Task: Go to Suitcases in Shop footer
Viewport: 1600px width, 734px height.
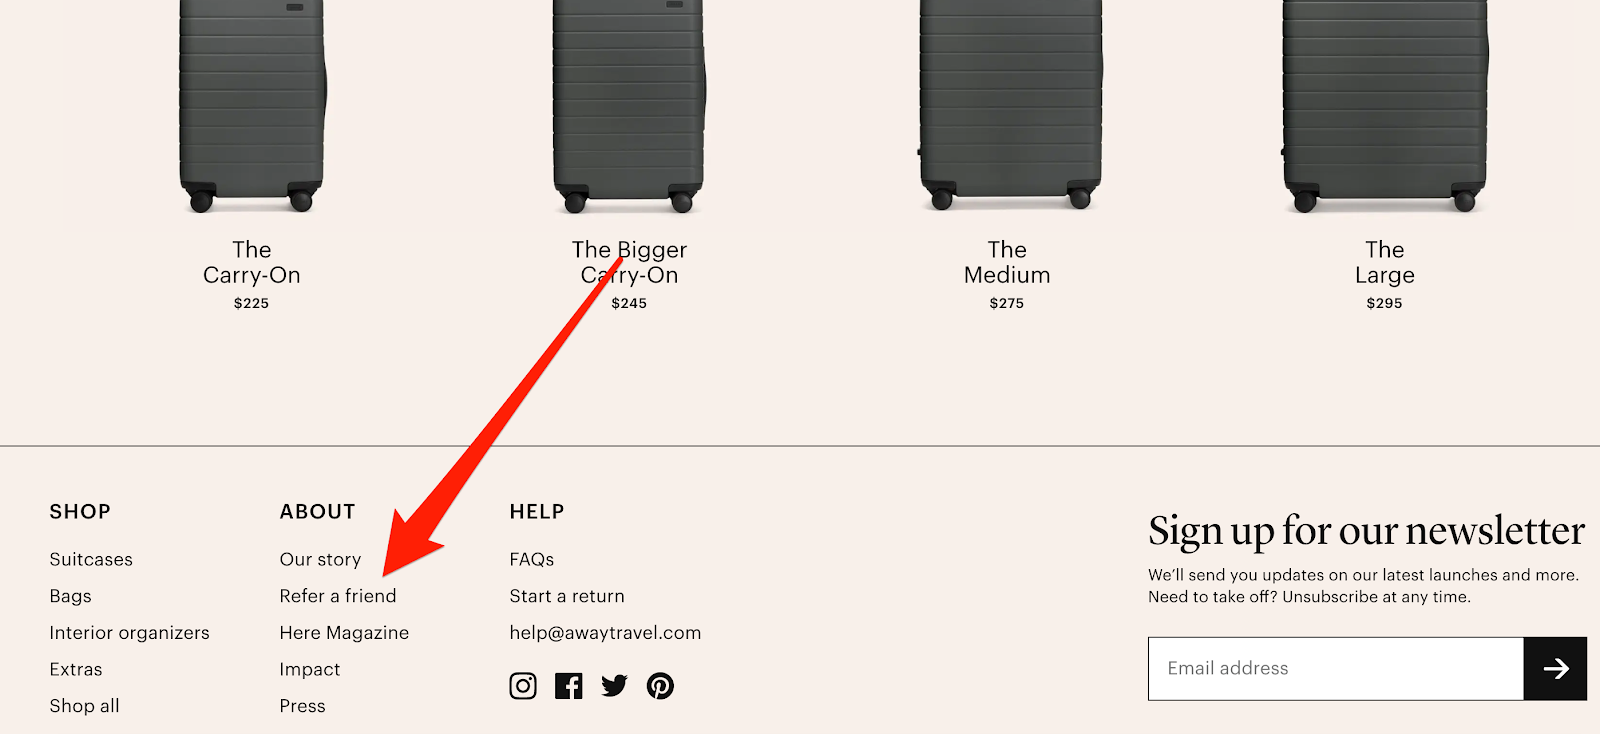Action: pyautogui.click(x=91, y=560)
